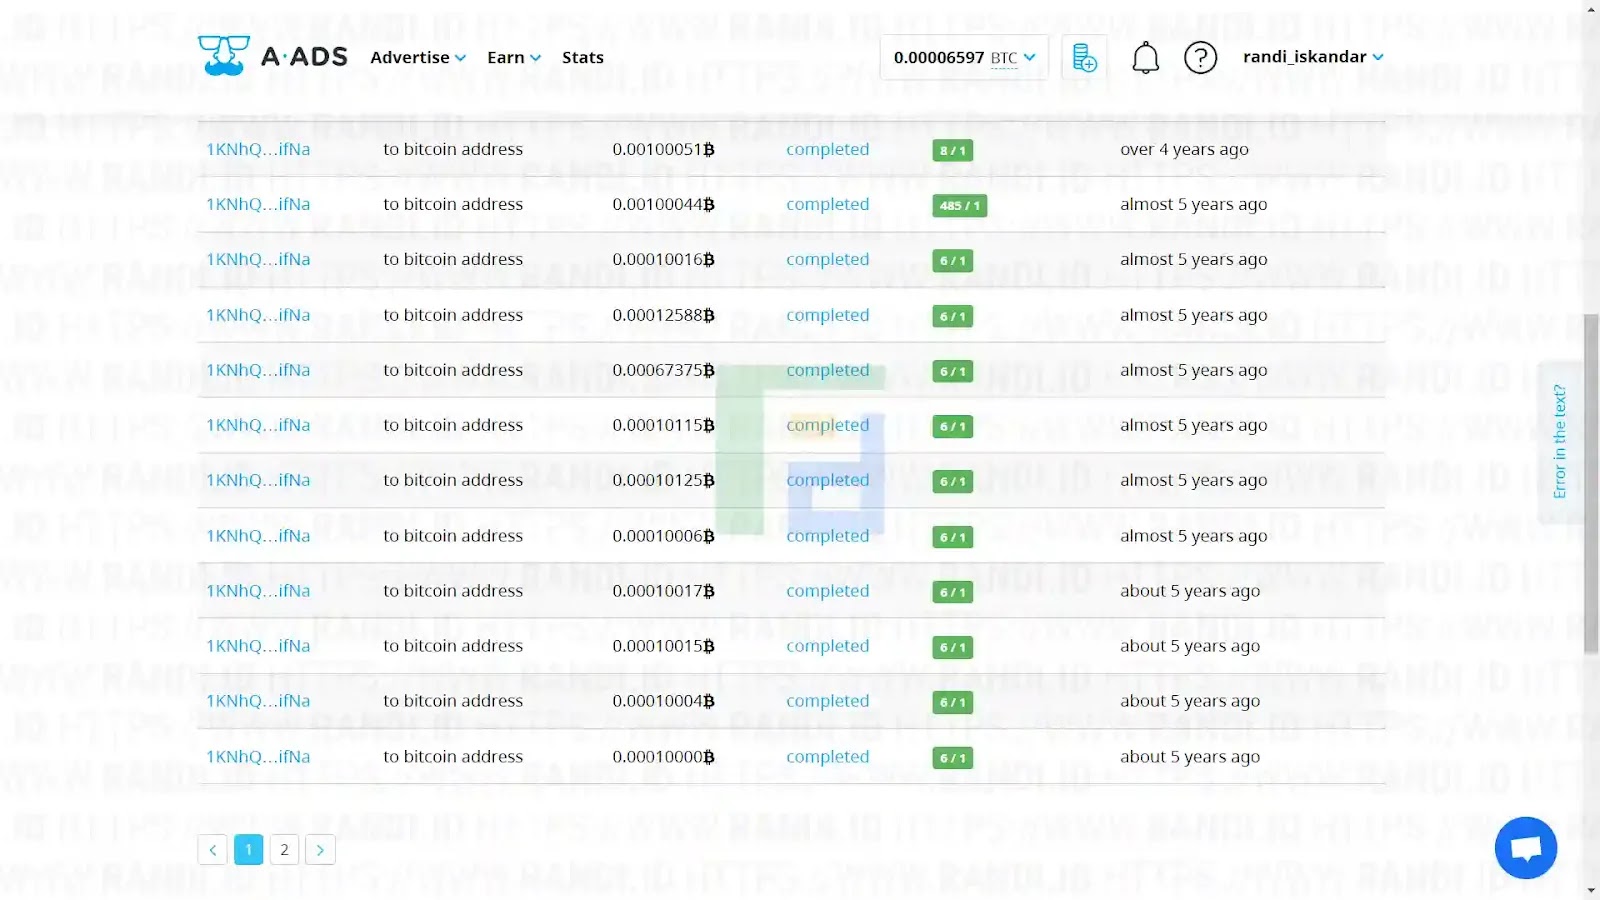Click completed status in the 0.00067375 row
Screen dimensions: 1600x900
coord(828,370)
